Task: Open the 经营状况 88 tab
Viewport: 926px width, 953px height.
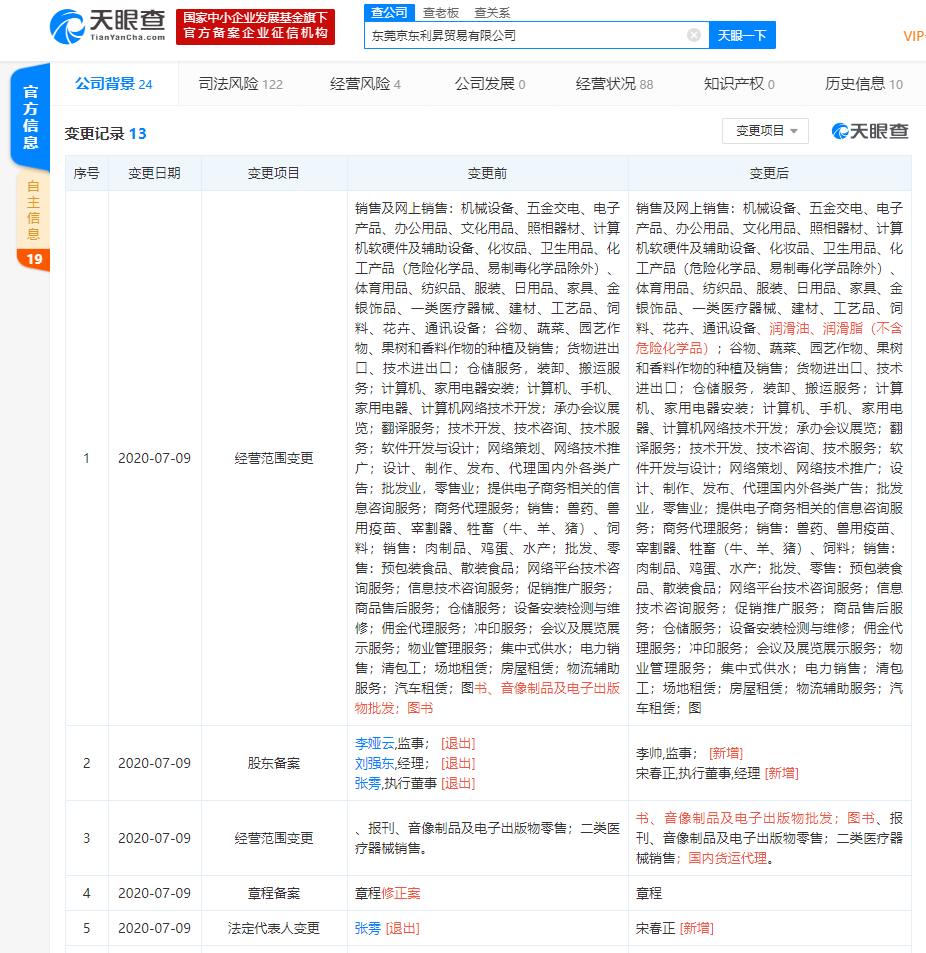Action: pyautogui.click(x=614, y=84)
